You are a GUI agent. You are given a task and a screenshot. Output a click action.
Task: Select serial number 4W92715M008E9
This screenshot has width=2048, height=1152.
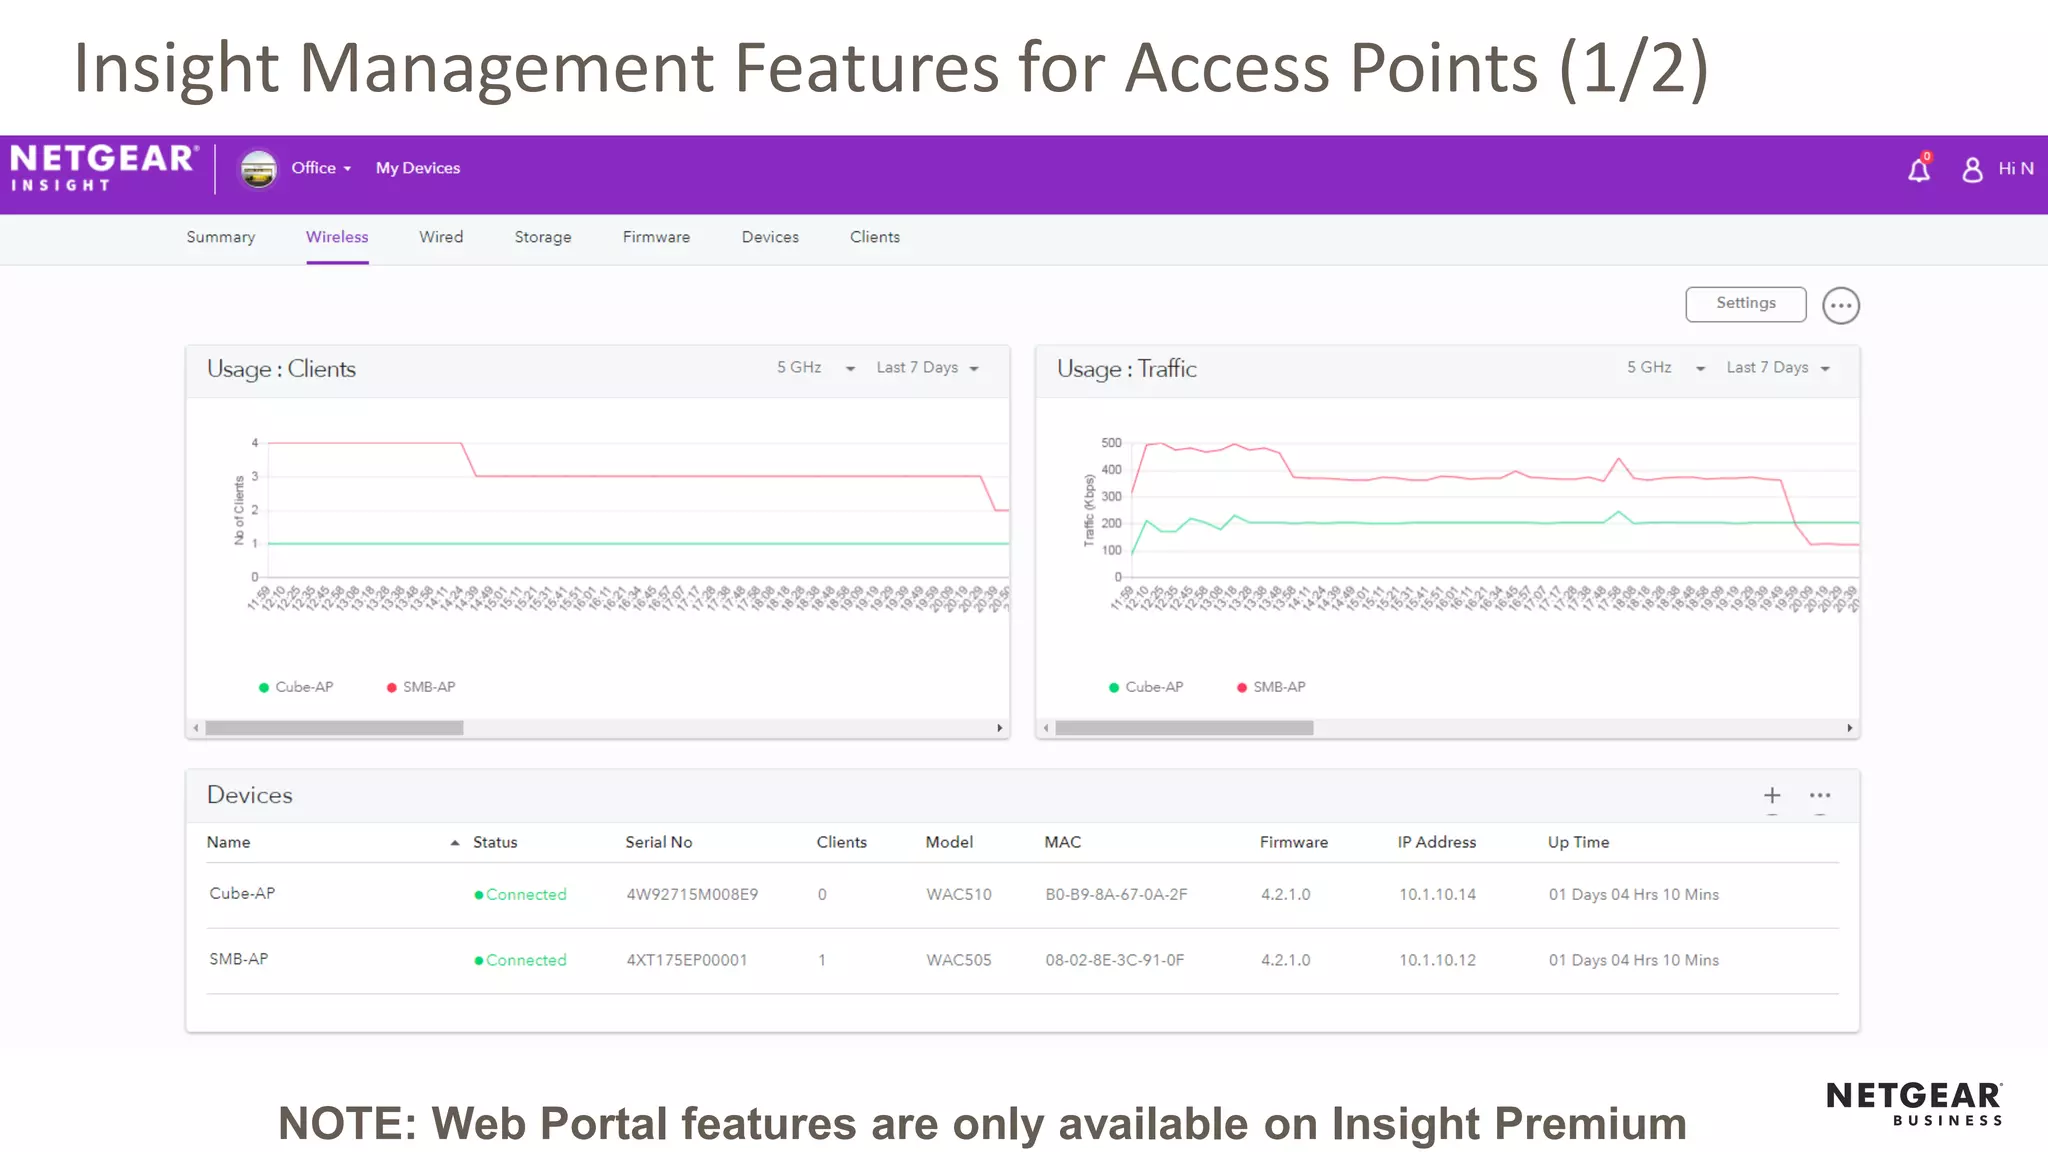click(x=692, y=895)
